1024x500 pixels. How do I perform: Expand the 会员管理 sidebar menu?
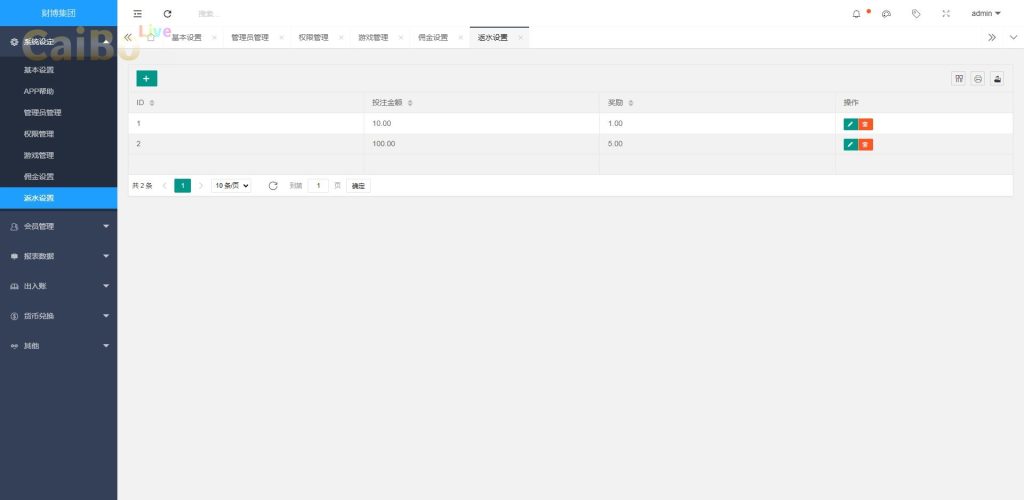click(x=58, y=226)
